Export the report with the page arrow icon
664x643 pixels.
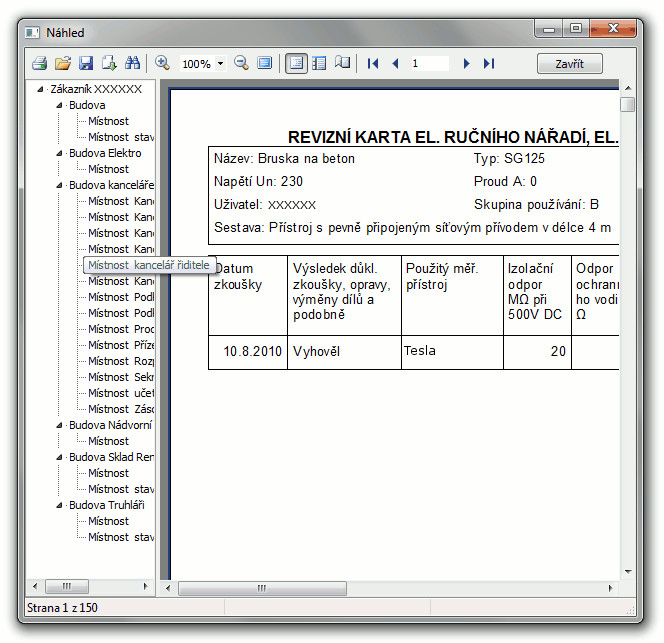109,64
